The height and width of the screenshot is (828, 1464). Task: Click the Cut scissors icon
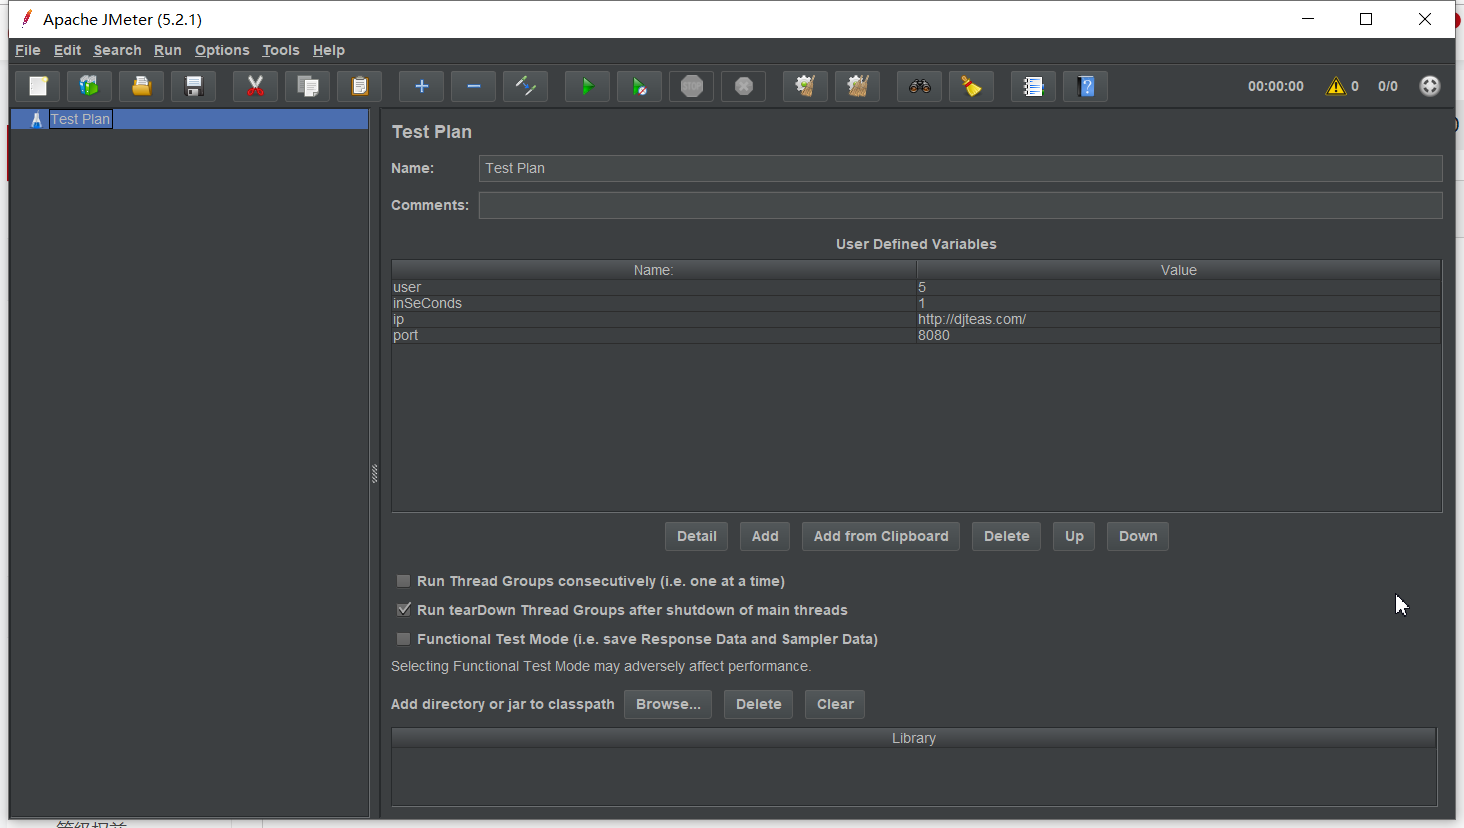click(x=256, y=86)
